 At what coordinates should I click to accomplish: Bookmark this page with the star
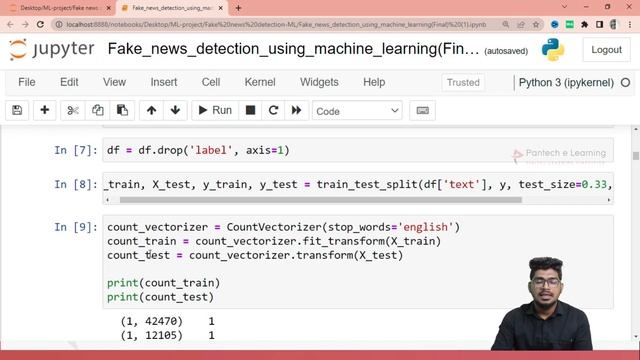(536, 24)
